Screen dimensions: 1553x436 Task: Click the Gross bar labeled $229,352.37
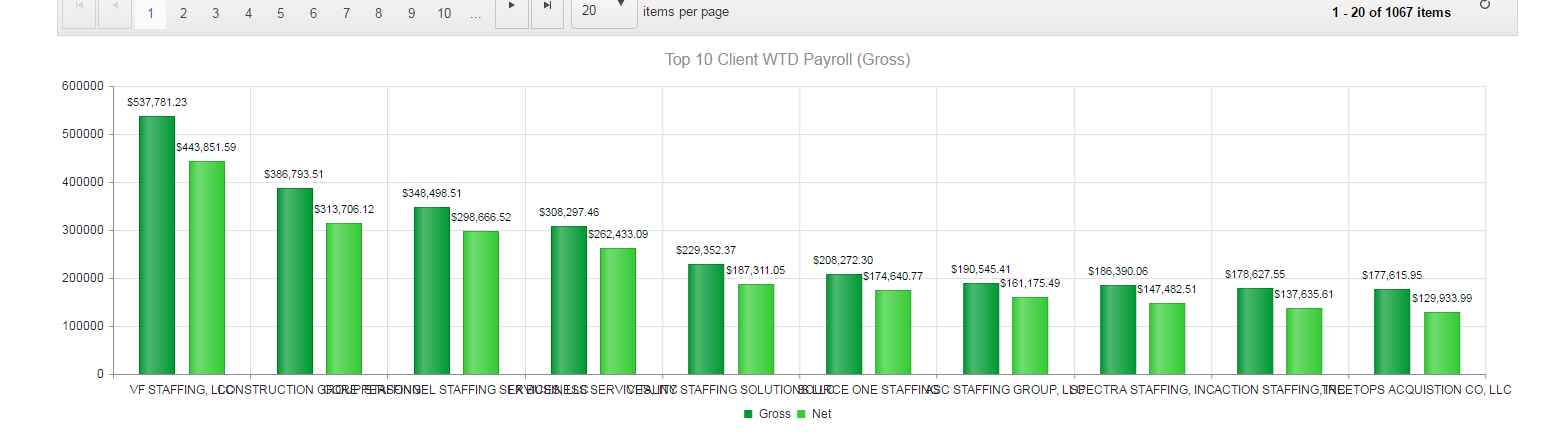(706, 319)
